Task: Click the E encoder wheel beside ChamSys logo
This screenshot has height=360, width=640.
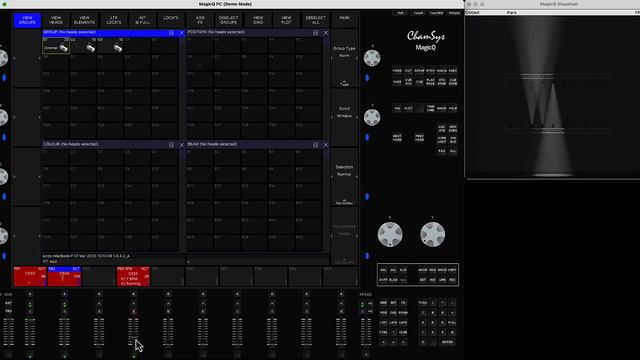Action: [372, 58]
